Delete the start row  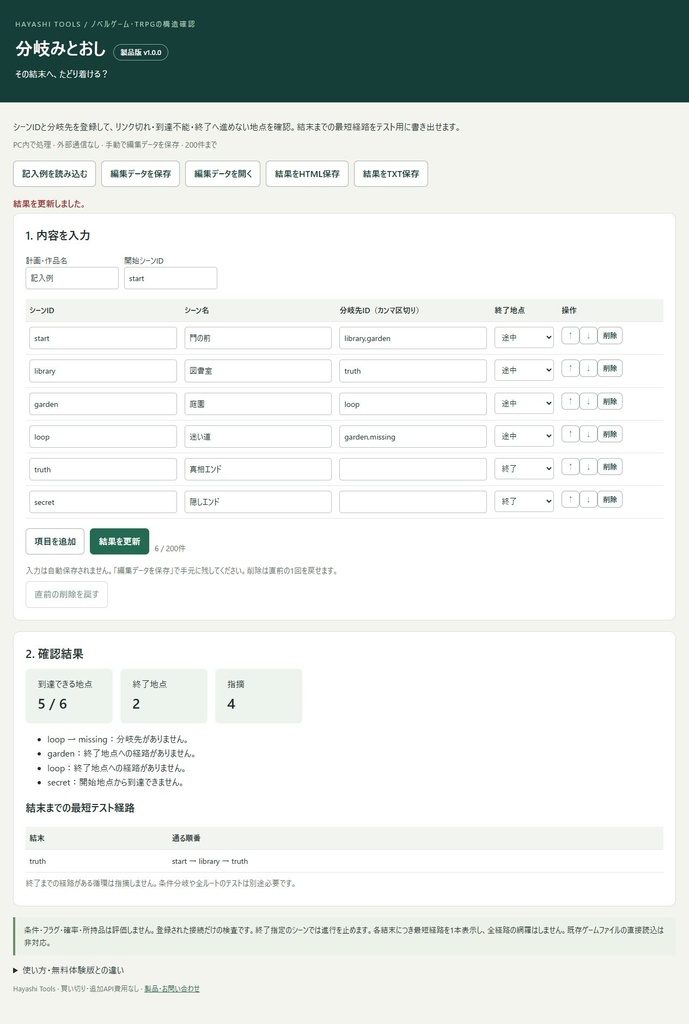coord(610,336)
